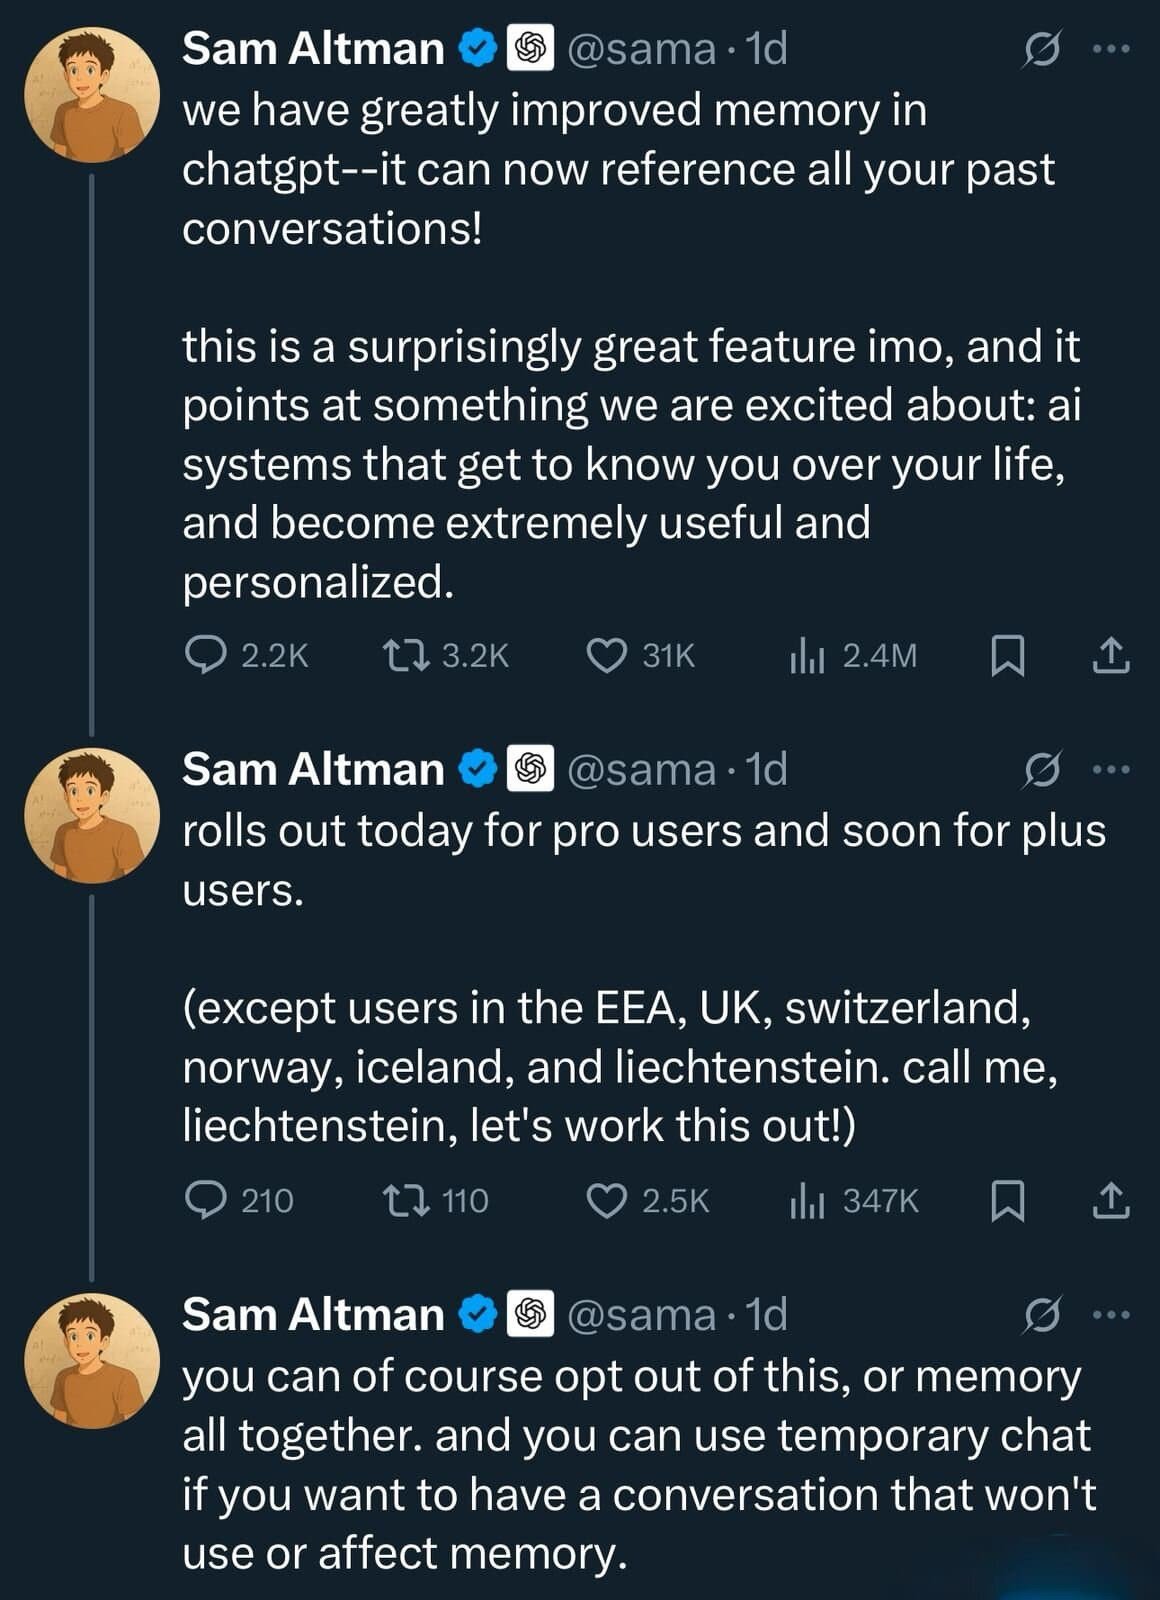Share the second tweet about liechtenstein
This screenshot has width=1160, height=1600.
1111,1200
